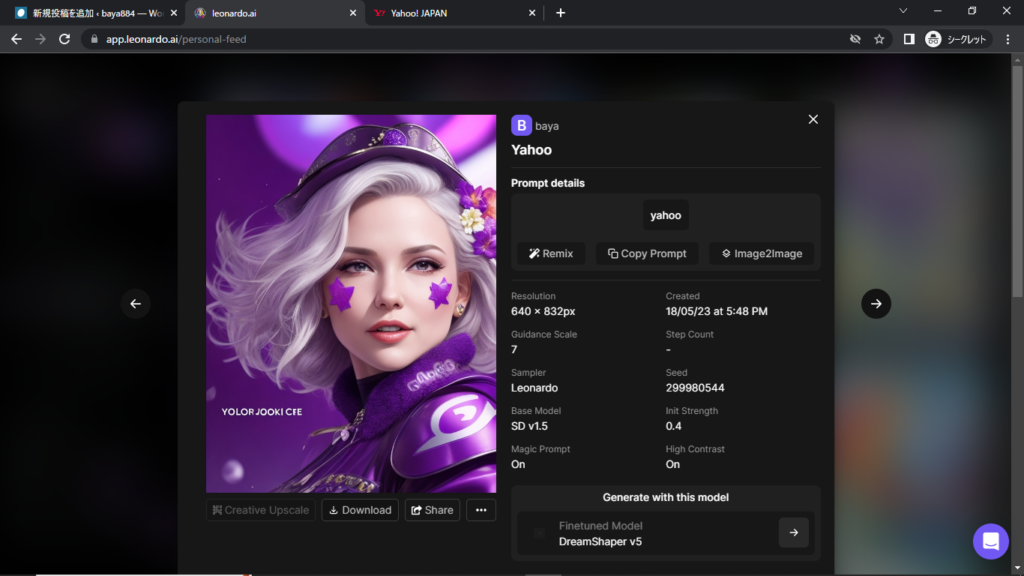Click the generated purple portrait image

click(351, 303)
